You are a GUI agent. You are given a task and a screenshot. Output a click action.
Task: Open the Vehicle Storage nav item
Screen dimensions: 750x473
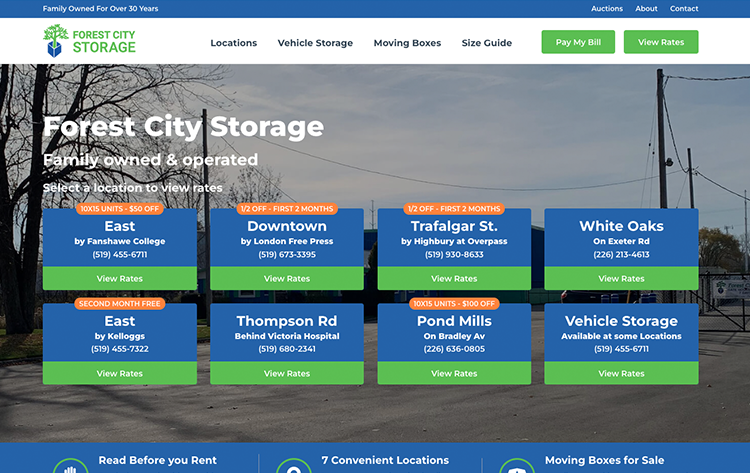pos(315,43)
